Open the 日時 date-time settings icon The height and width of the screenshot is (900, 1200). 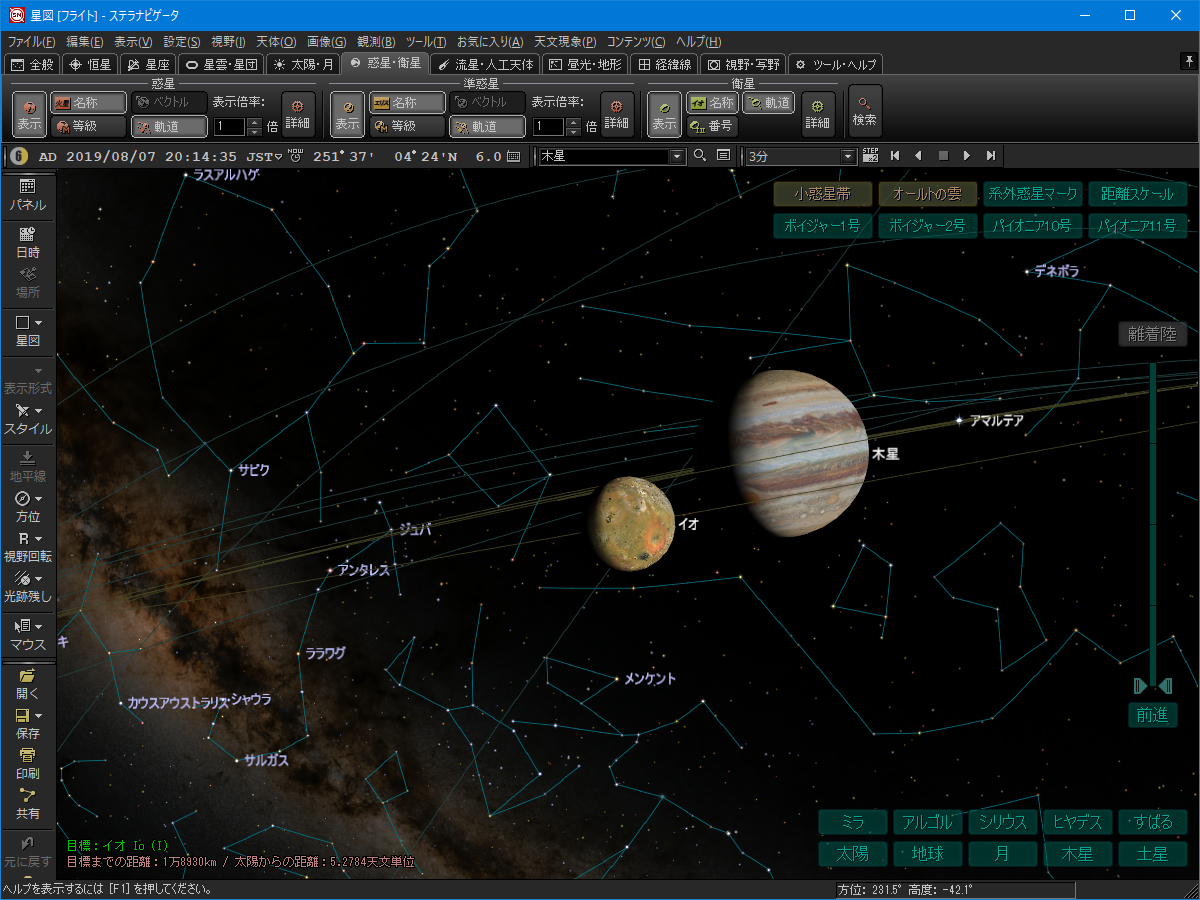(x=27, y=243)
